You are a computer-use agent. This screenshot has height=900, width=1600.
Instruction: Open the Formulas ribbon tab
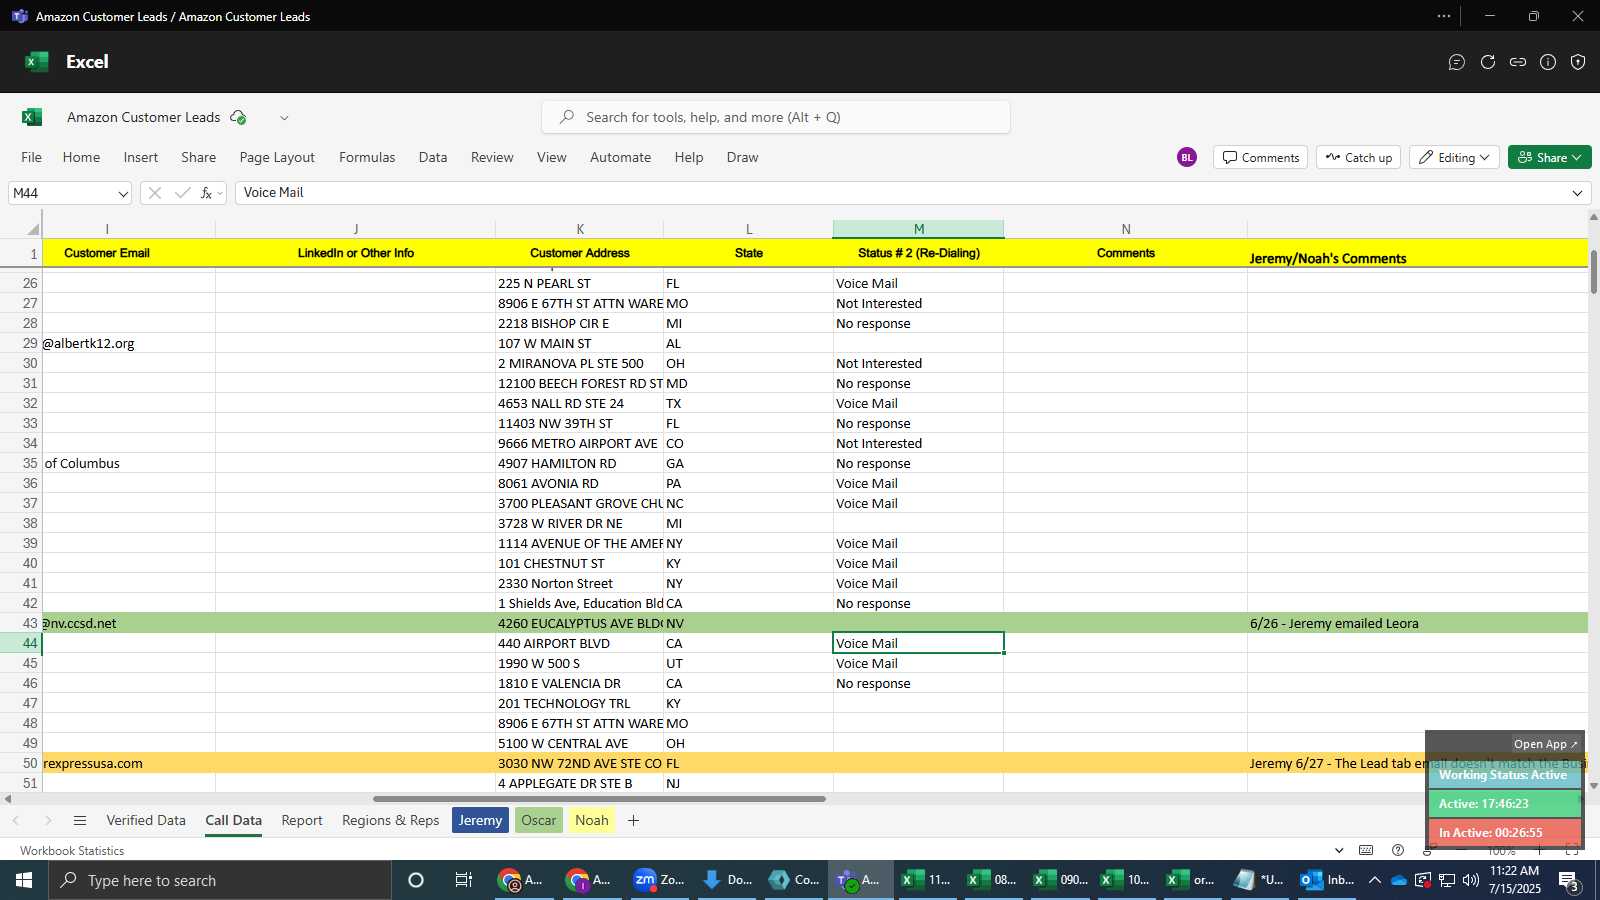pyautogui.click(x=367, y=158)
